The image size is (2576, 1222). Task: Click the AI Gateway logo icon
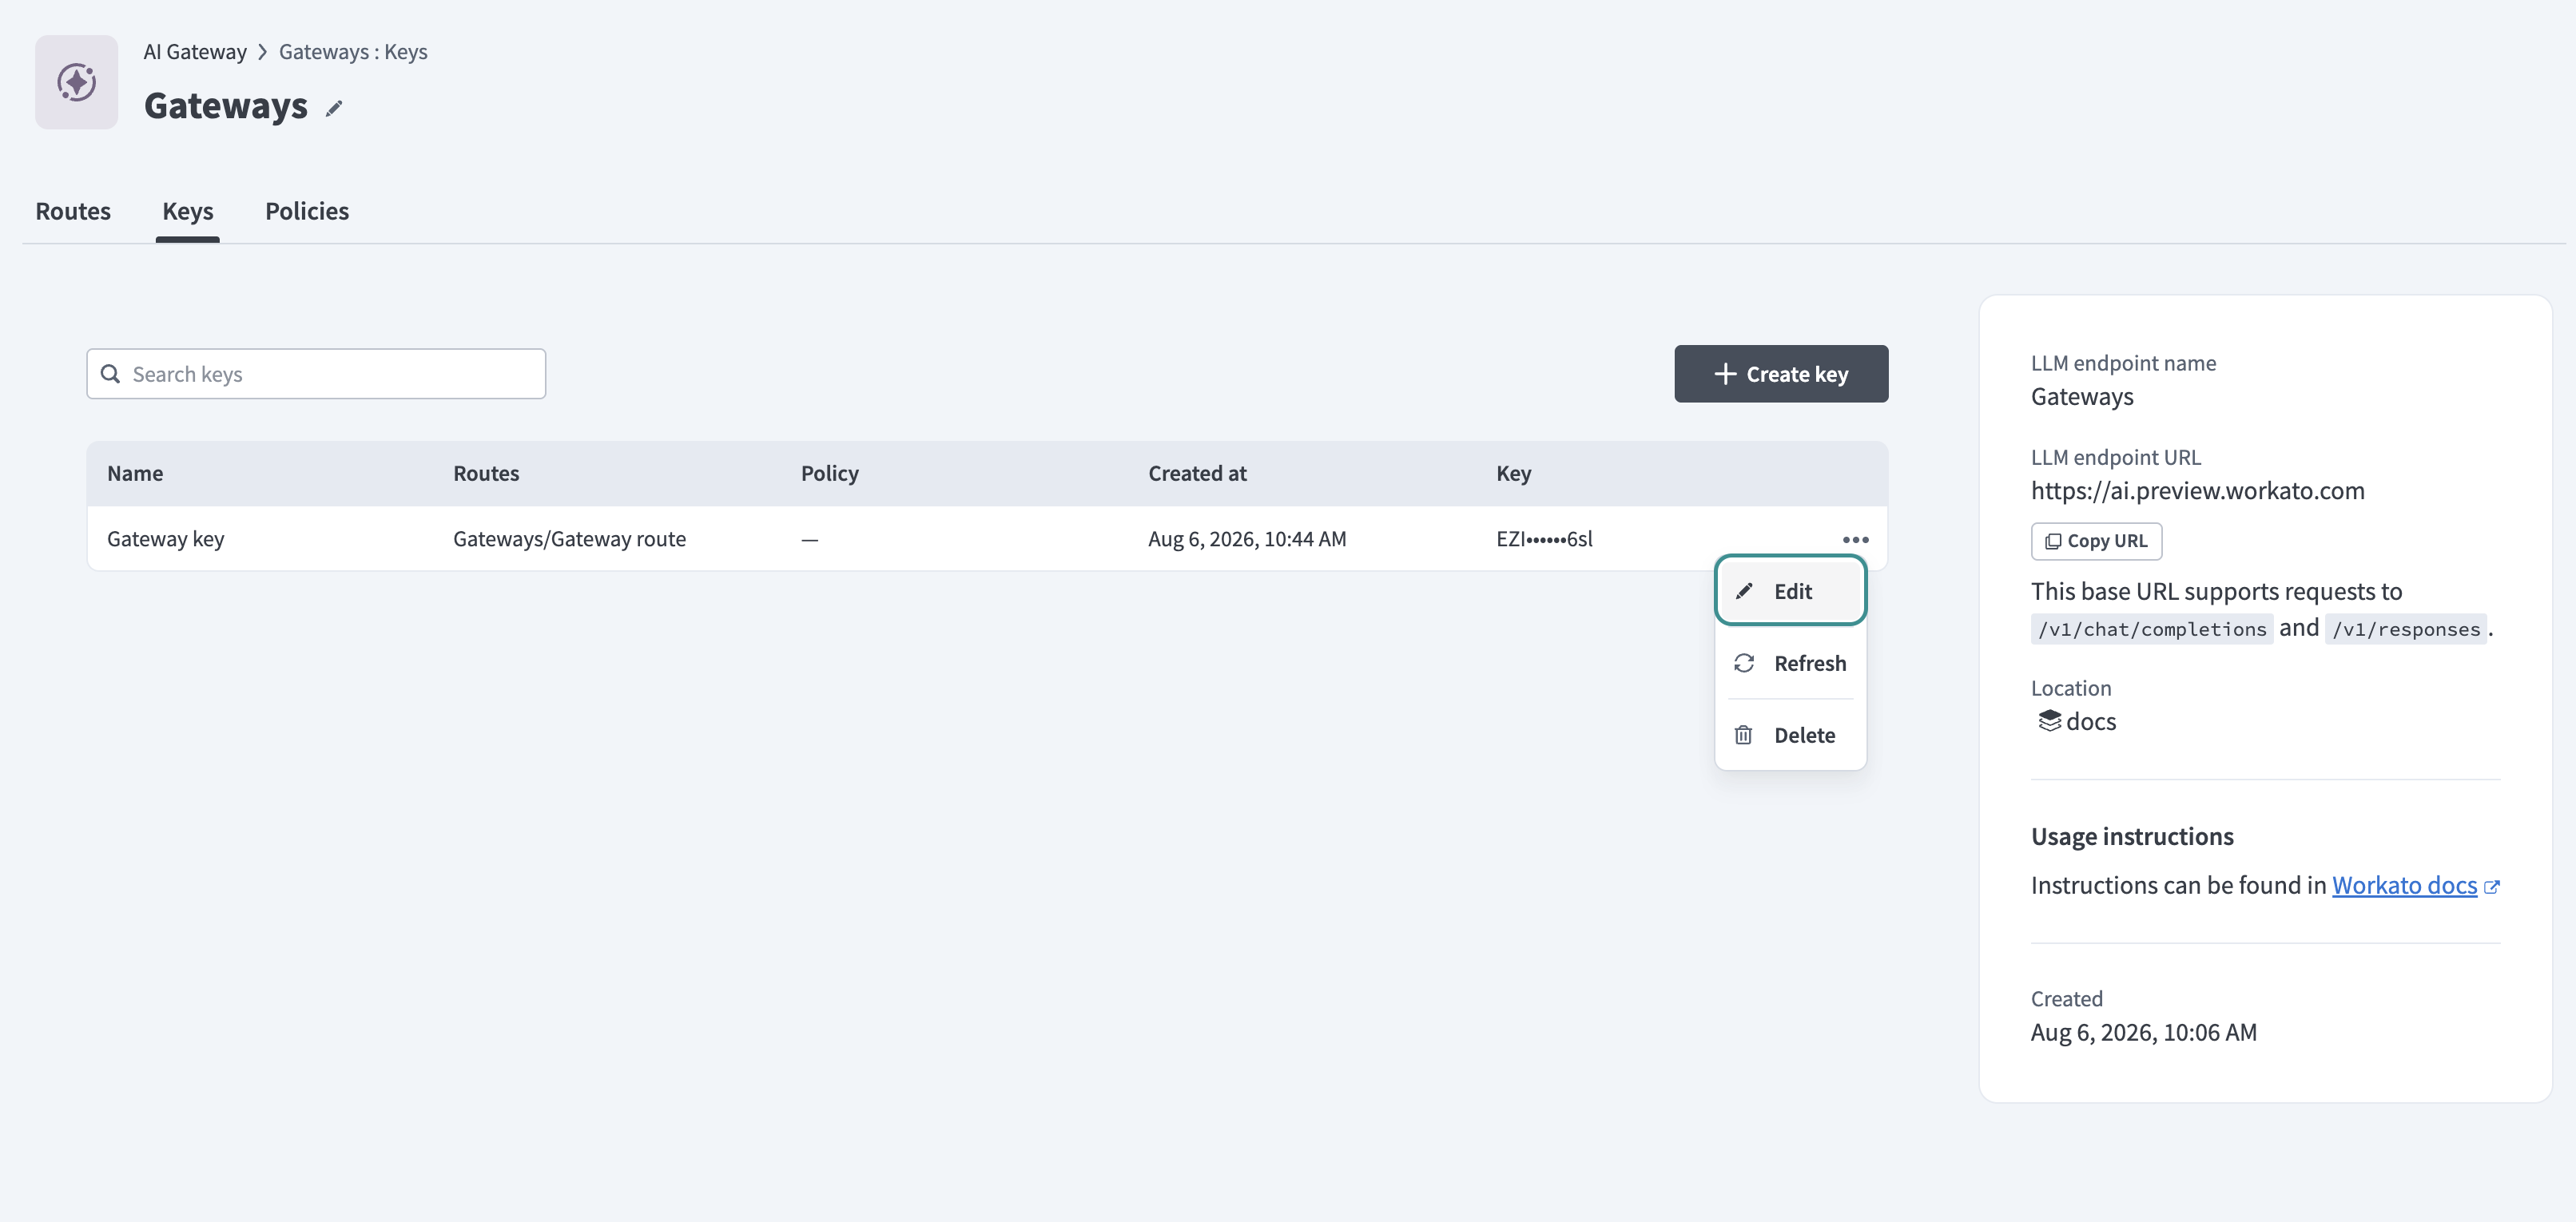77,82
